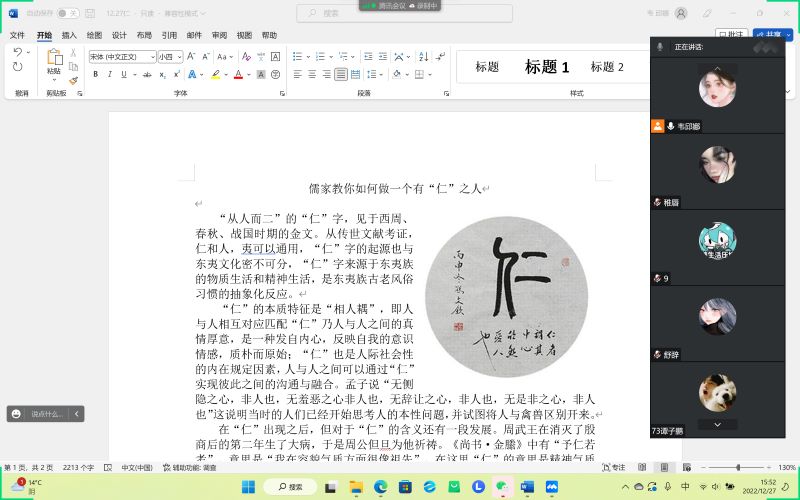Click the italic formatting icon
The width and height of the screenshot is (800, 500).
110,74
